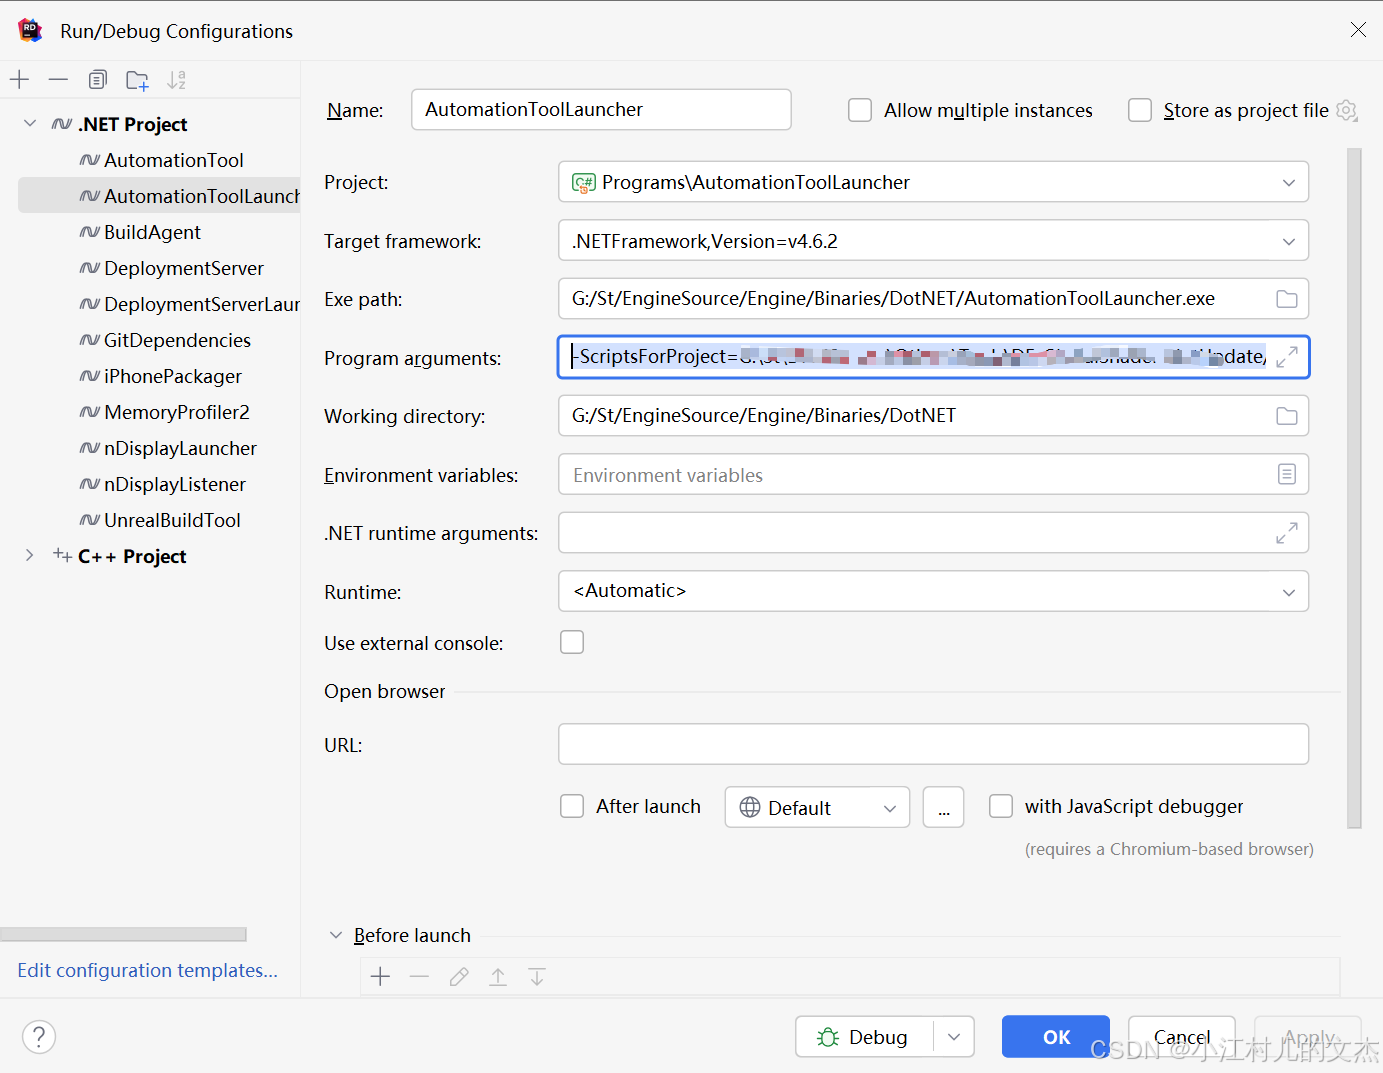This screenshot has width=1383, height=1073.
Task: Sort configurations alphabetically
Action: point(176,80)
